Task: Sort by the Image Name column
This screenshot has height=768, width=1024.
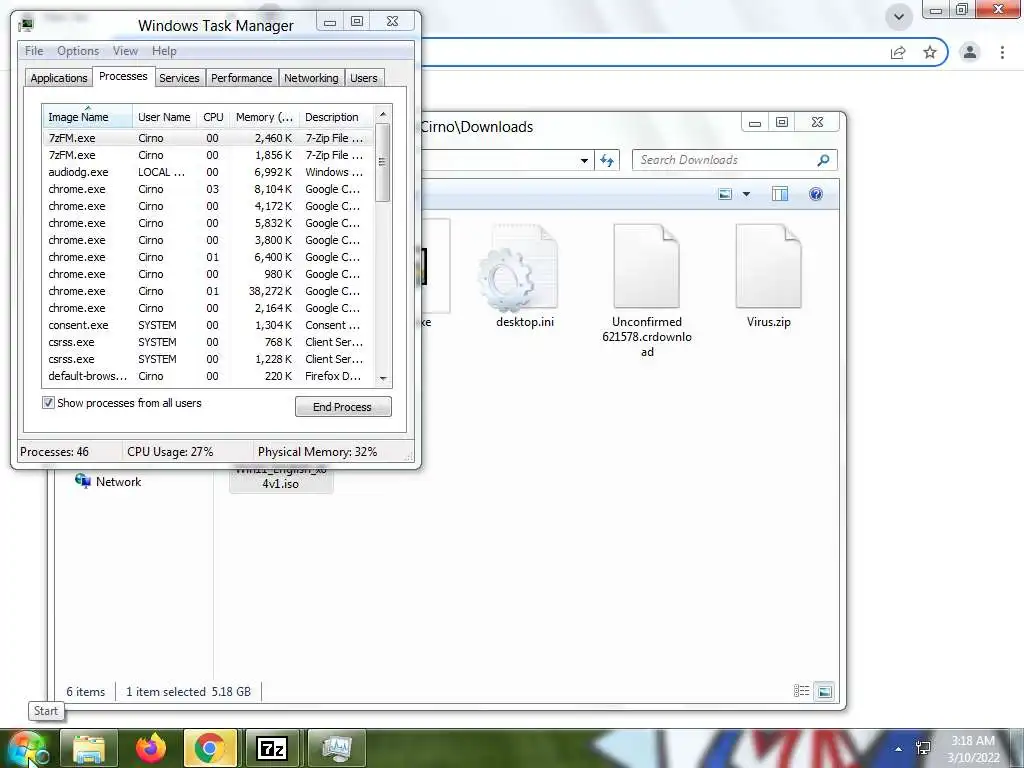Action: click(x=87, y=117)
